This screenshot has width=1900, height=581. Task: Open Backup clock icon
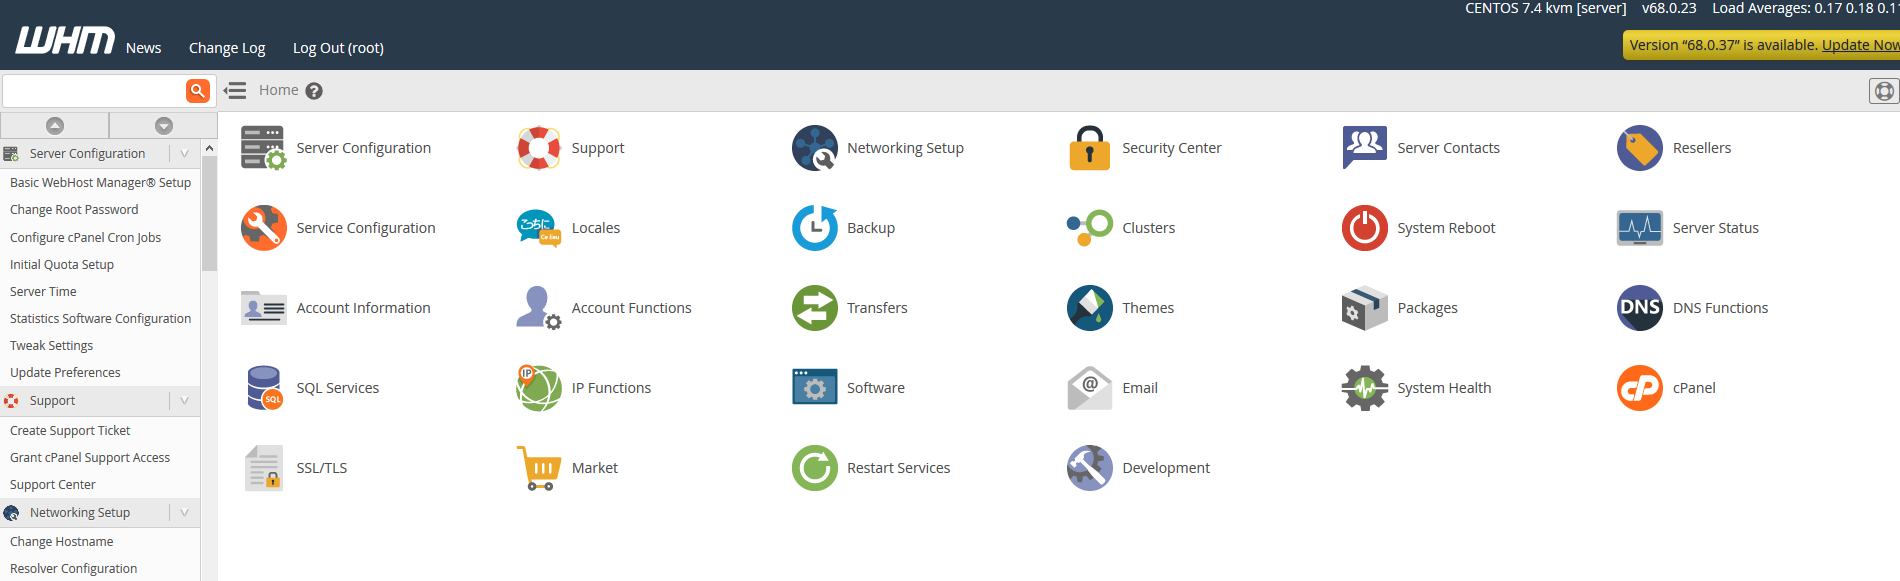815,228
